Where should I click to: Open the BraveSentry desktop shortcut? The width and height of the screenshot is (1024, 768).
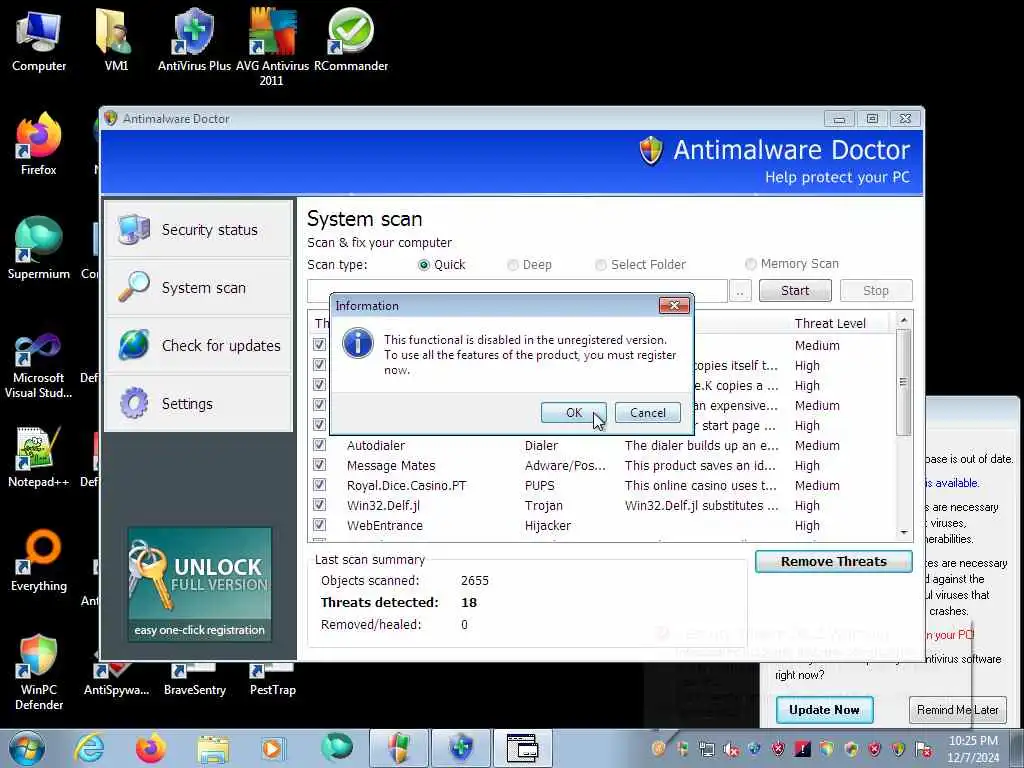point(195,679)
